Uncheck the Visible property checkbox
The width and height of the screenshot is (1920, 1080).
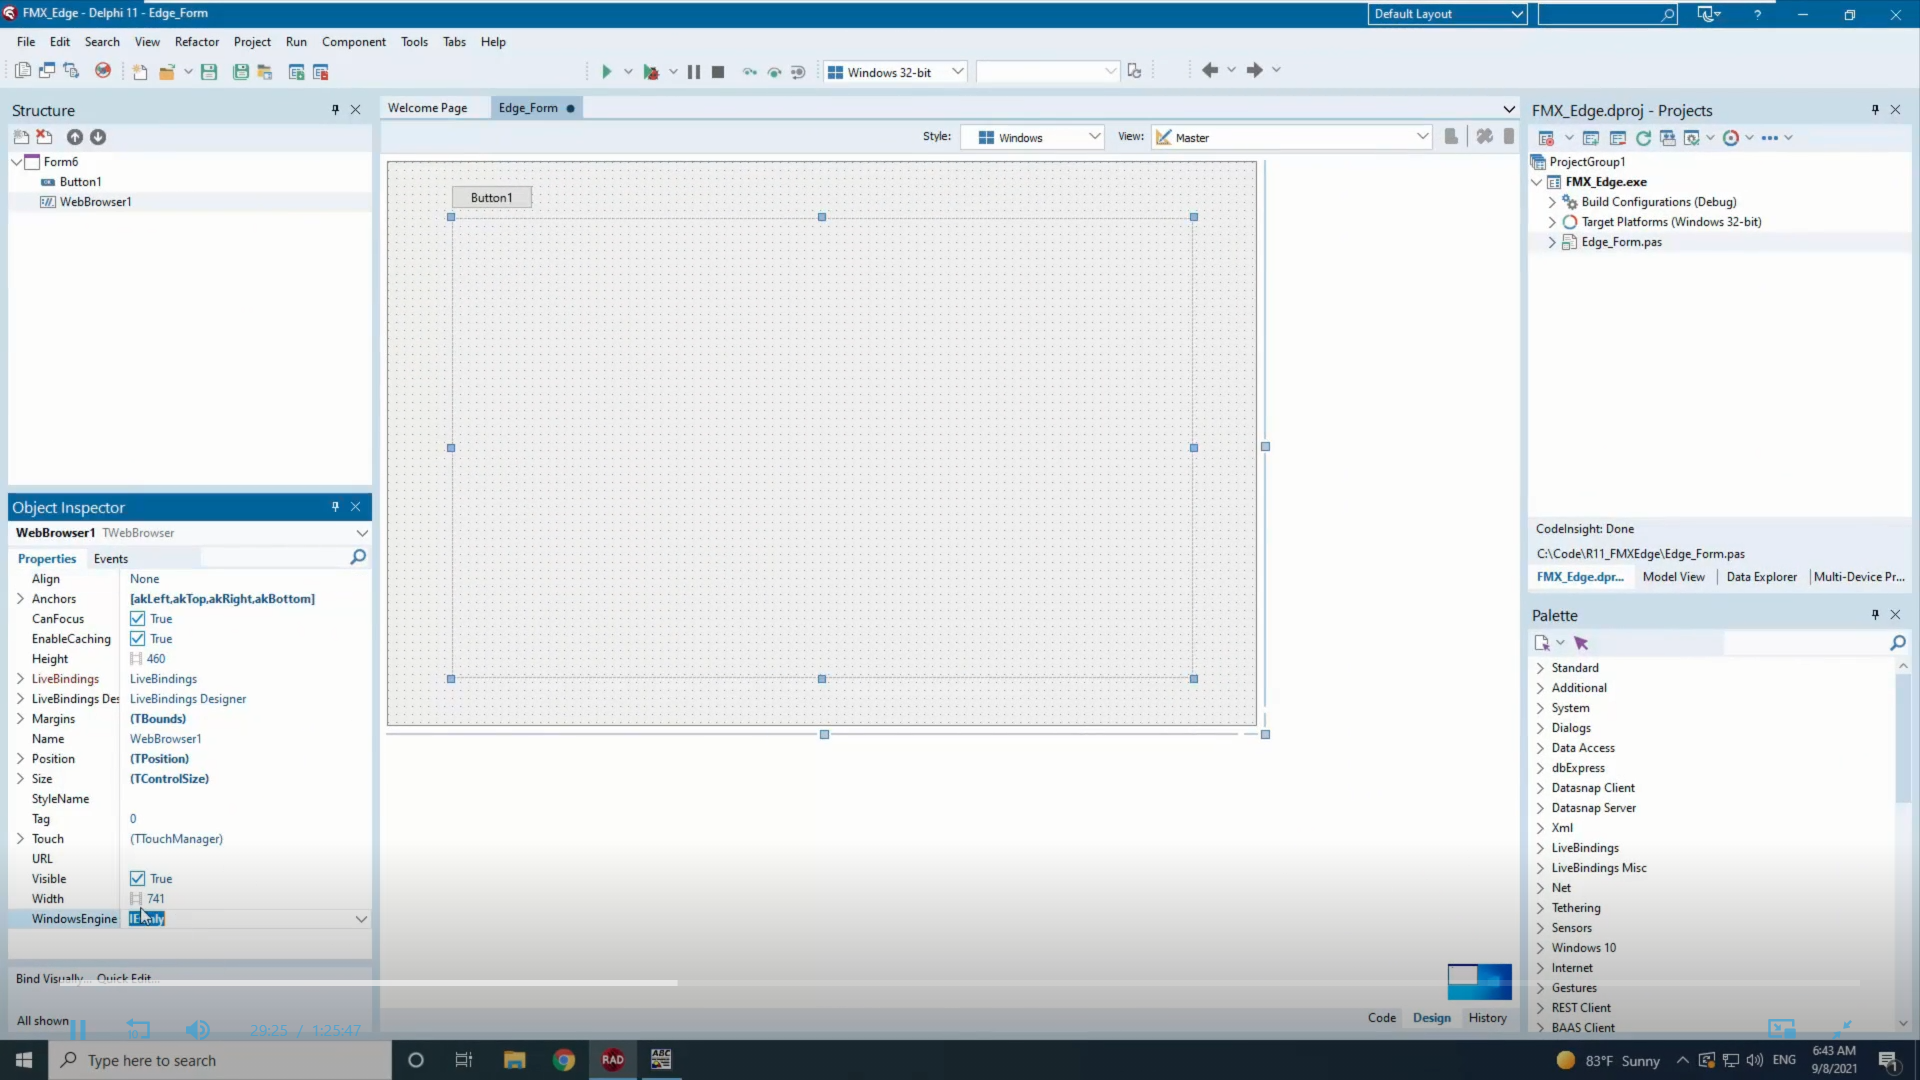tap(138, 879)
